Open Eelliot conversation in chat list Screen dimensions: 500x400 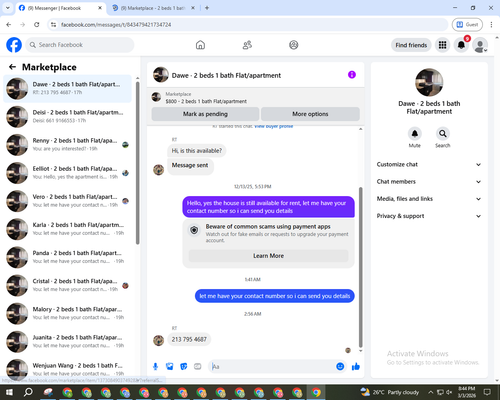point(67,173)
